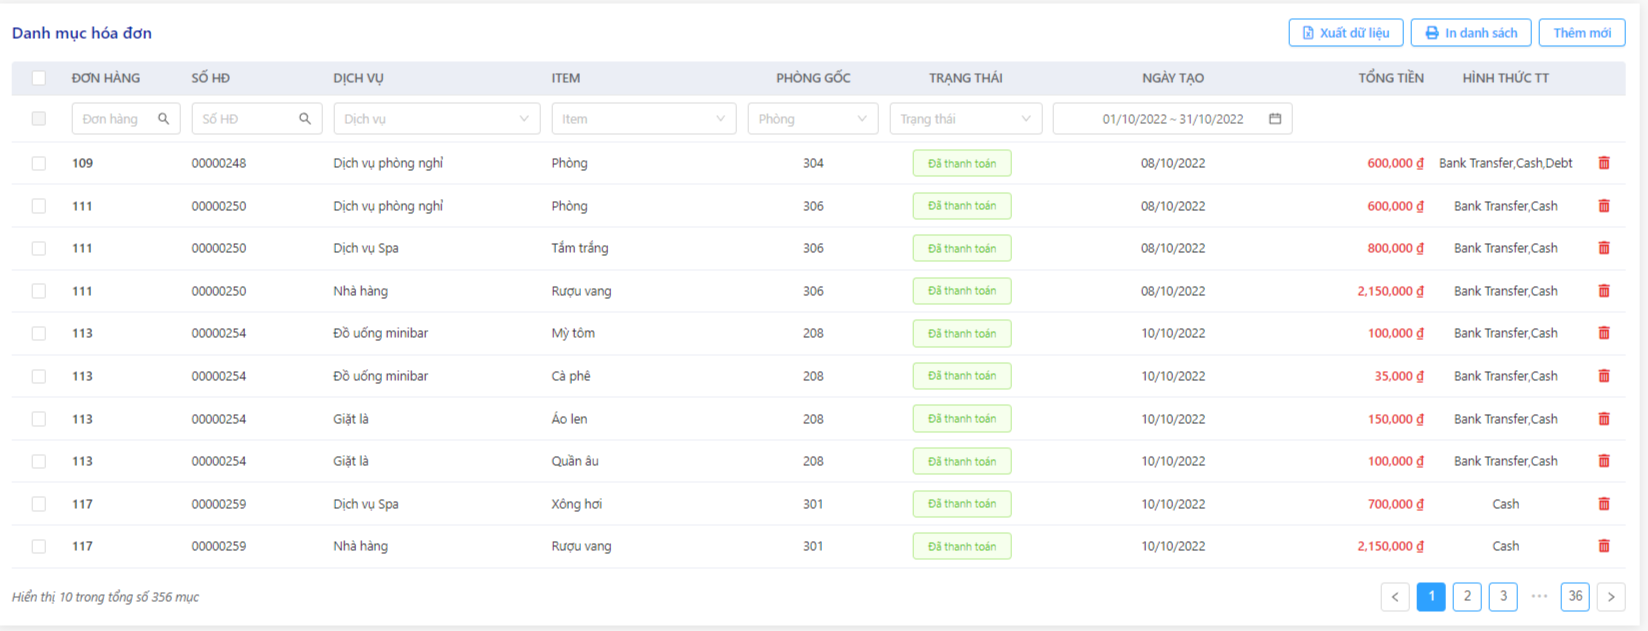Image resolution: width=1648 pixels, height=631 pixels.
Task: Delete the Xông hơi Spa row
Action: click(x=1604, y=504)
